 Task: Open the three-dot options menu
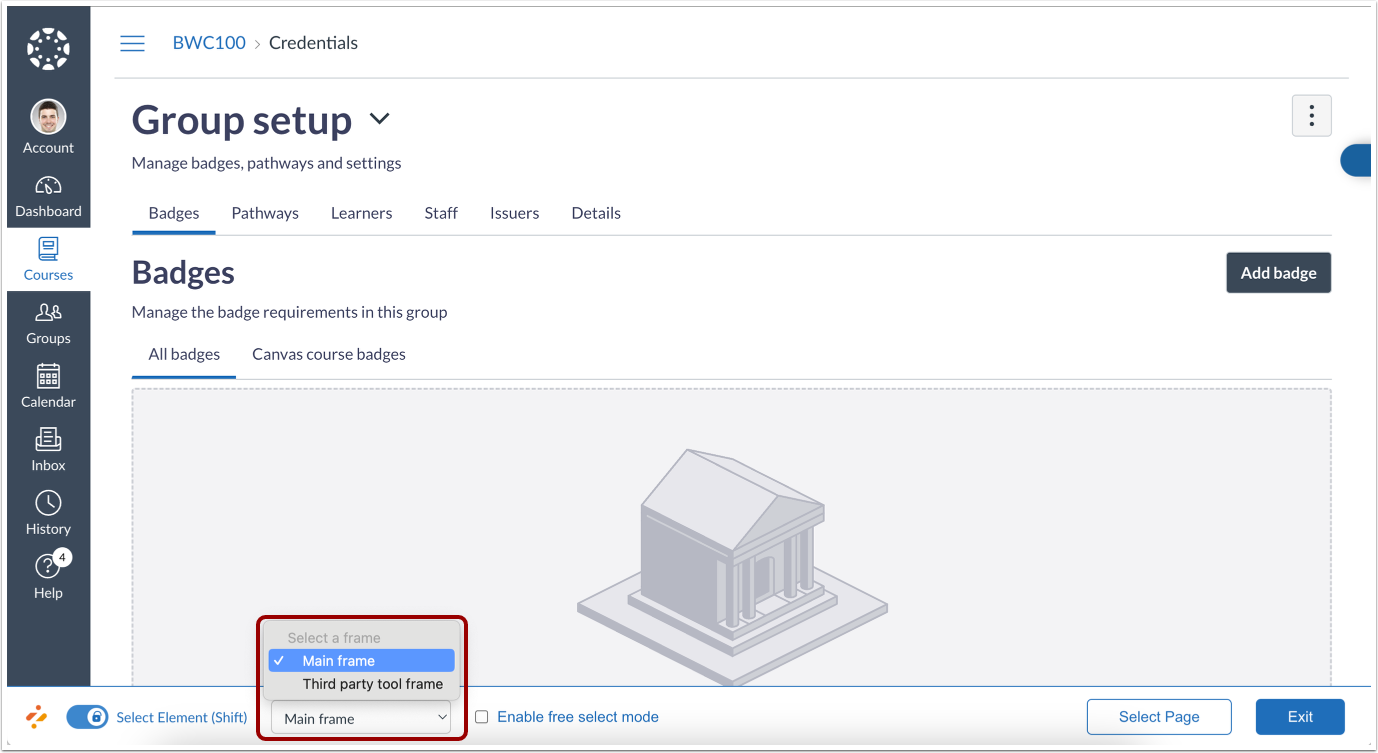point(1311,116)
